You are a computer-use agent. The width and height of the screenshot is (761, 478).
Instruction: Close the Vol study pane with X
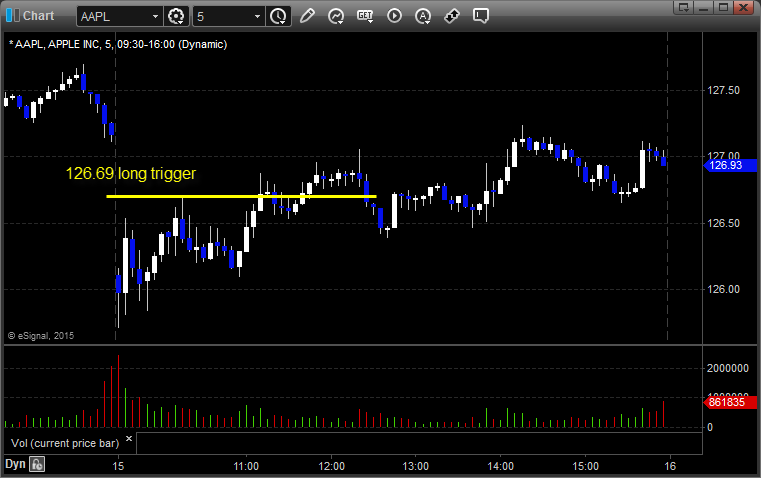(129, 439)
